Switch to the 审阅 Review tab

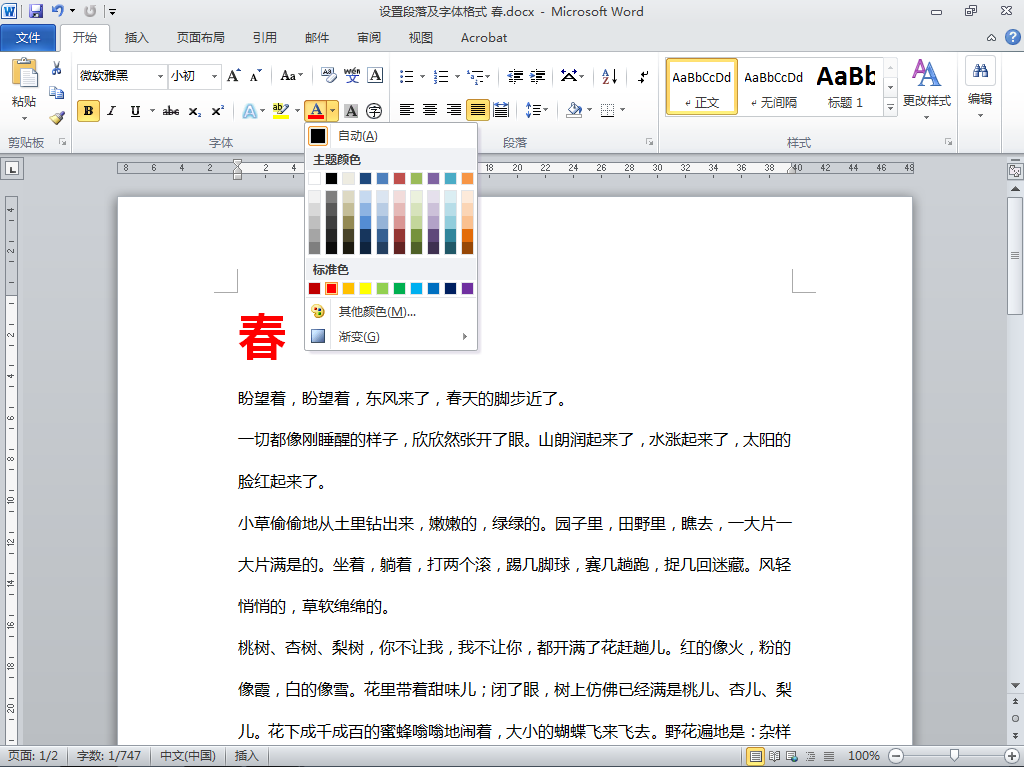point(369,37)
